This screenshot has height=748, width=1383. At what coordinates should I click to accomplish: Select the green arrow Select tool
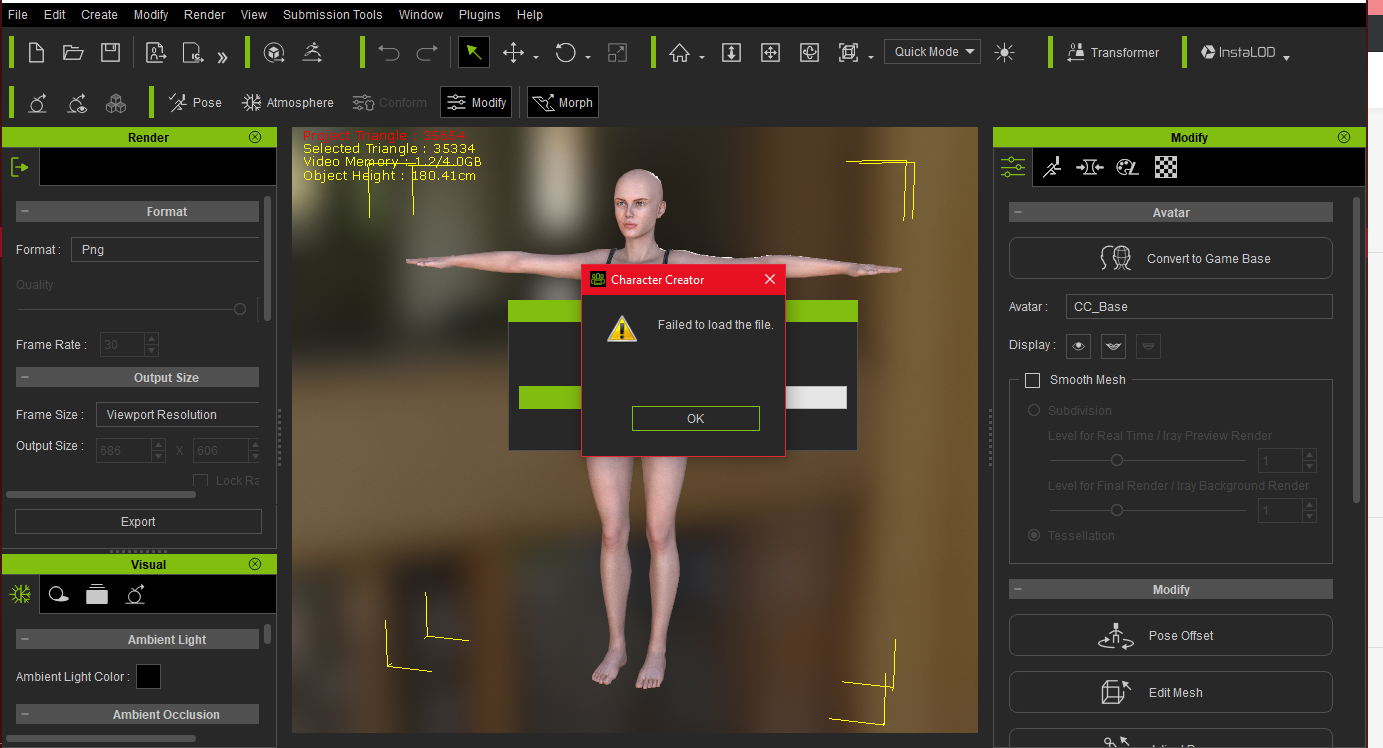474,53
